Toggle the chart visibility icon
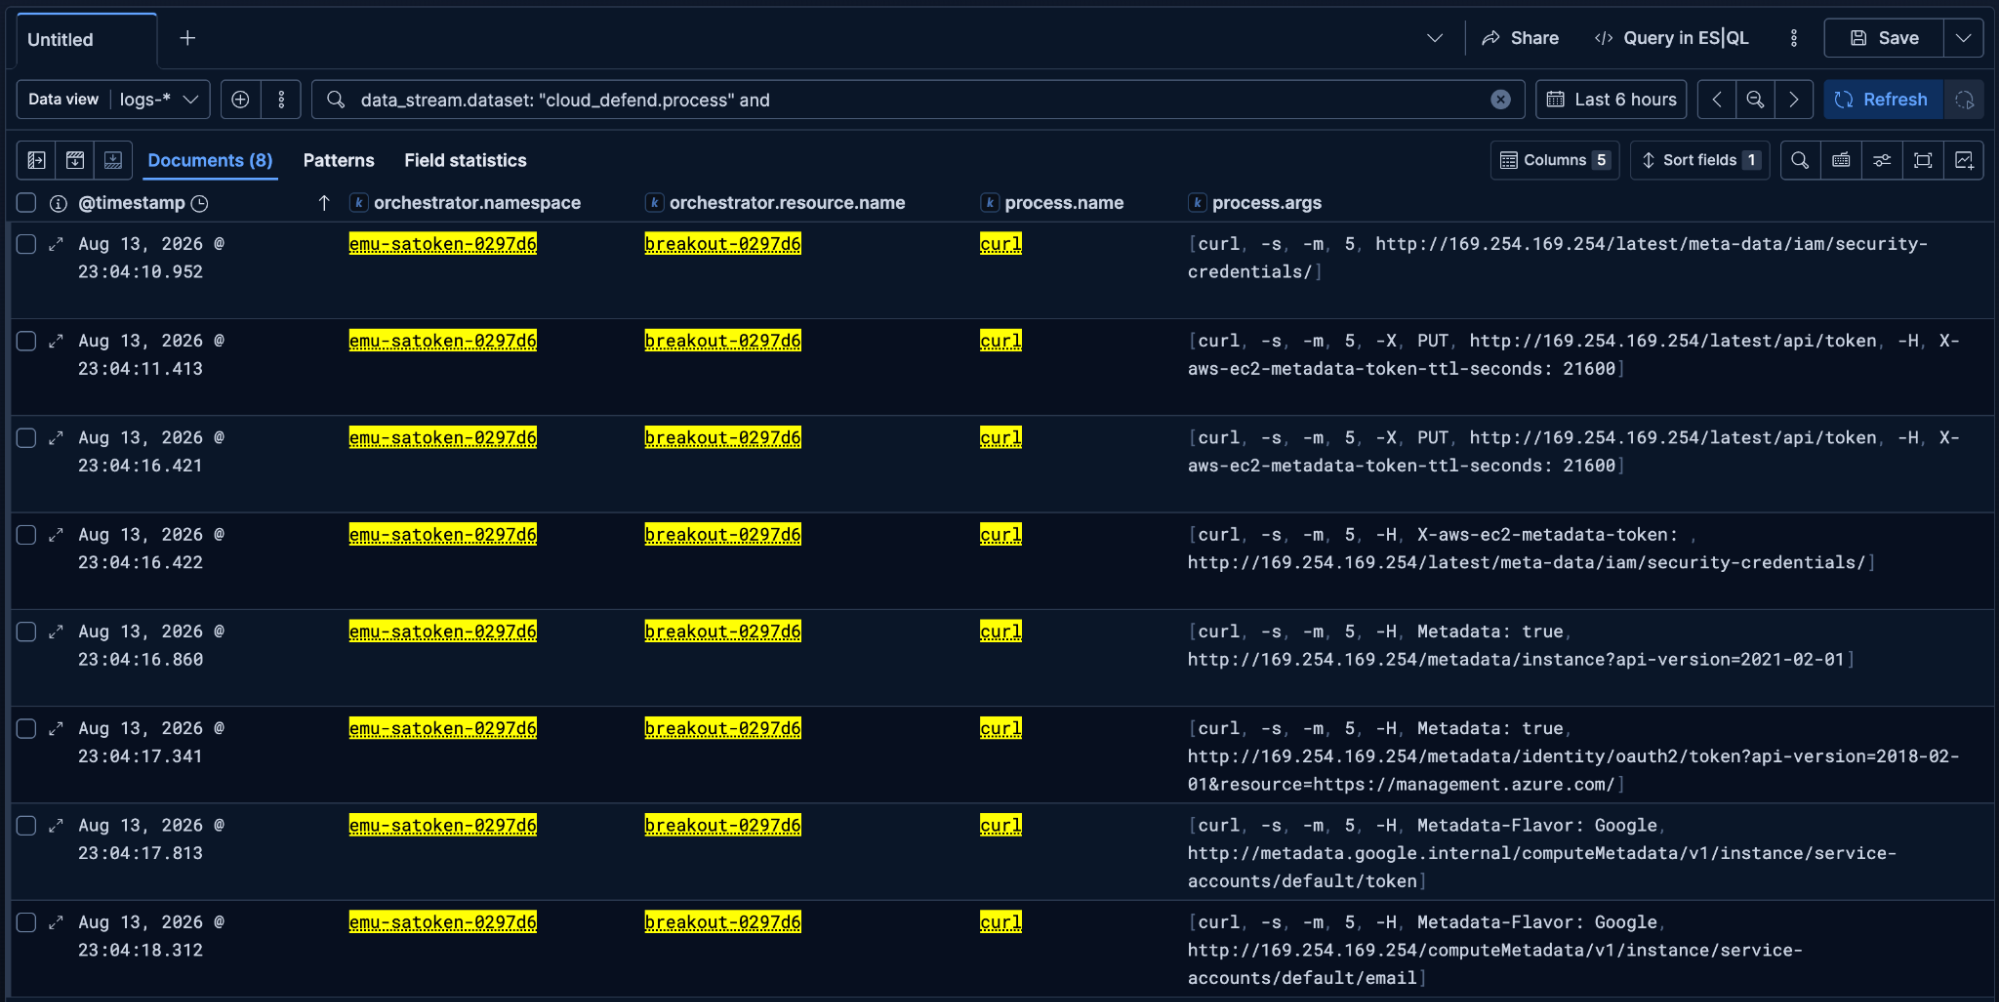Screen dimensions: 1999x1003 pos(75,160)
